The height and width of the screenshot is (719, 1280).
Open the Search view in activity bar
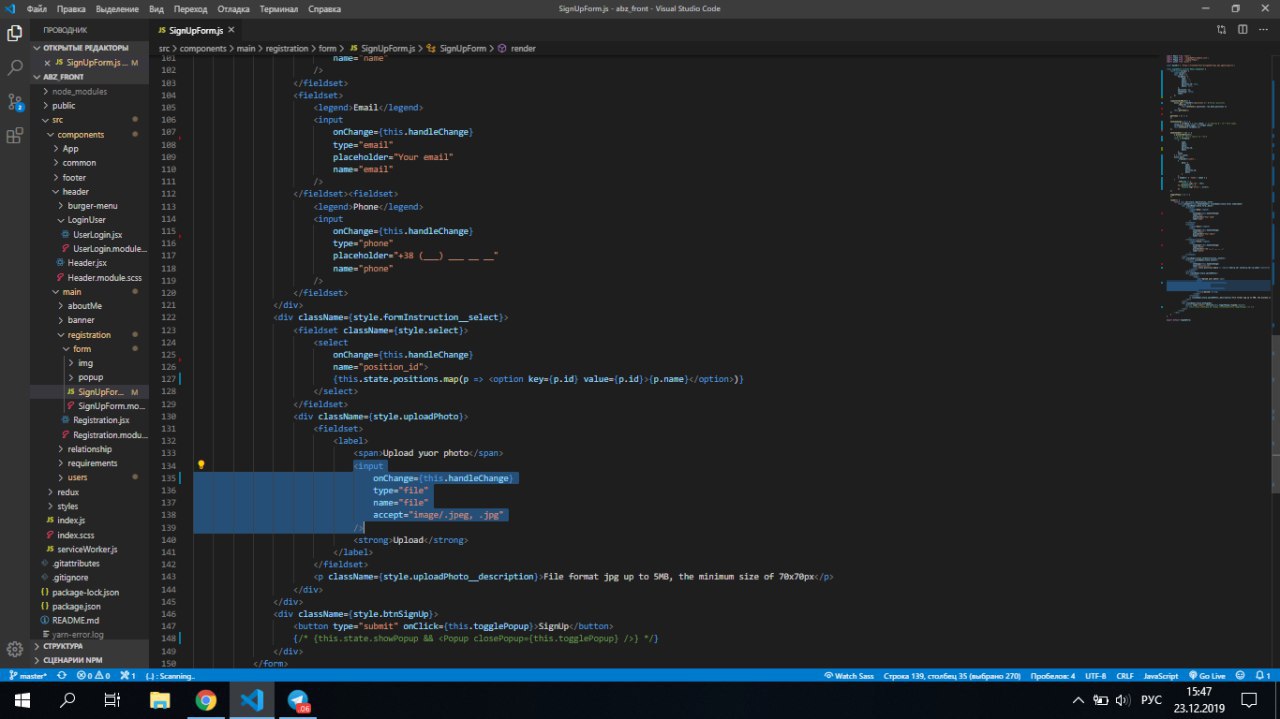tap(15, 68)
